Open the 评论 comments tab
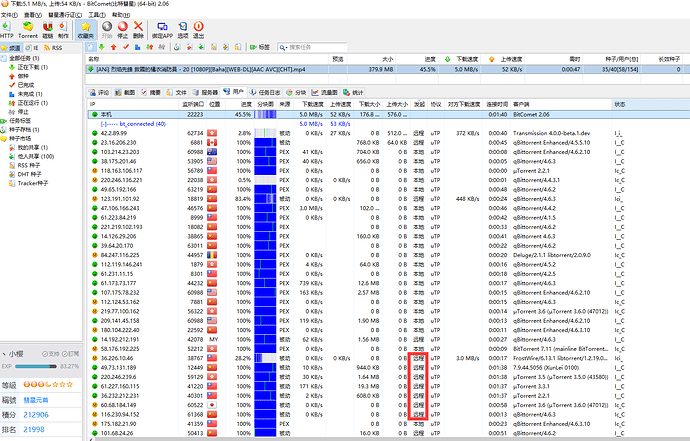 click(99, 92)
